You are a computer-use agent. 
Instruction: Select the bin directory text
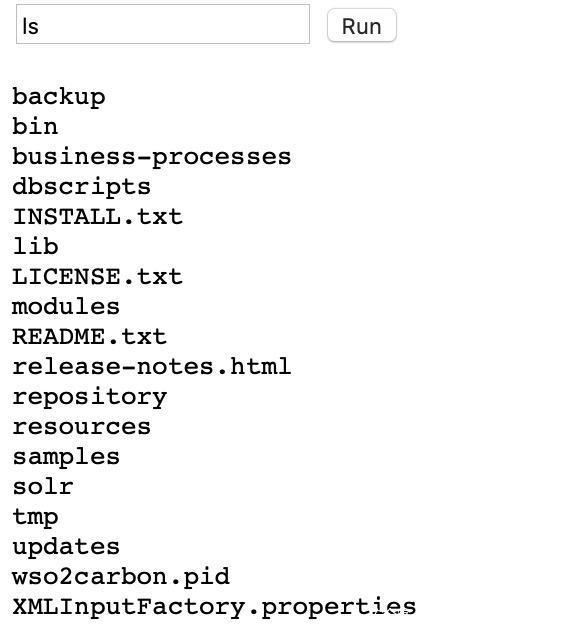[35, 126]
